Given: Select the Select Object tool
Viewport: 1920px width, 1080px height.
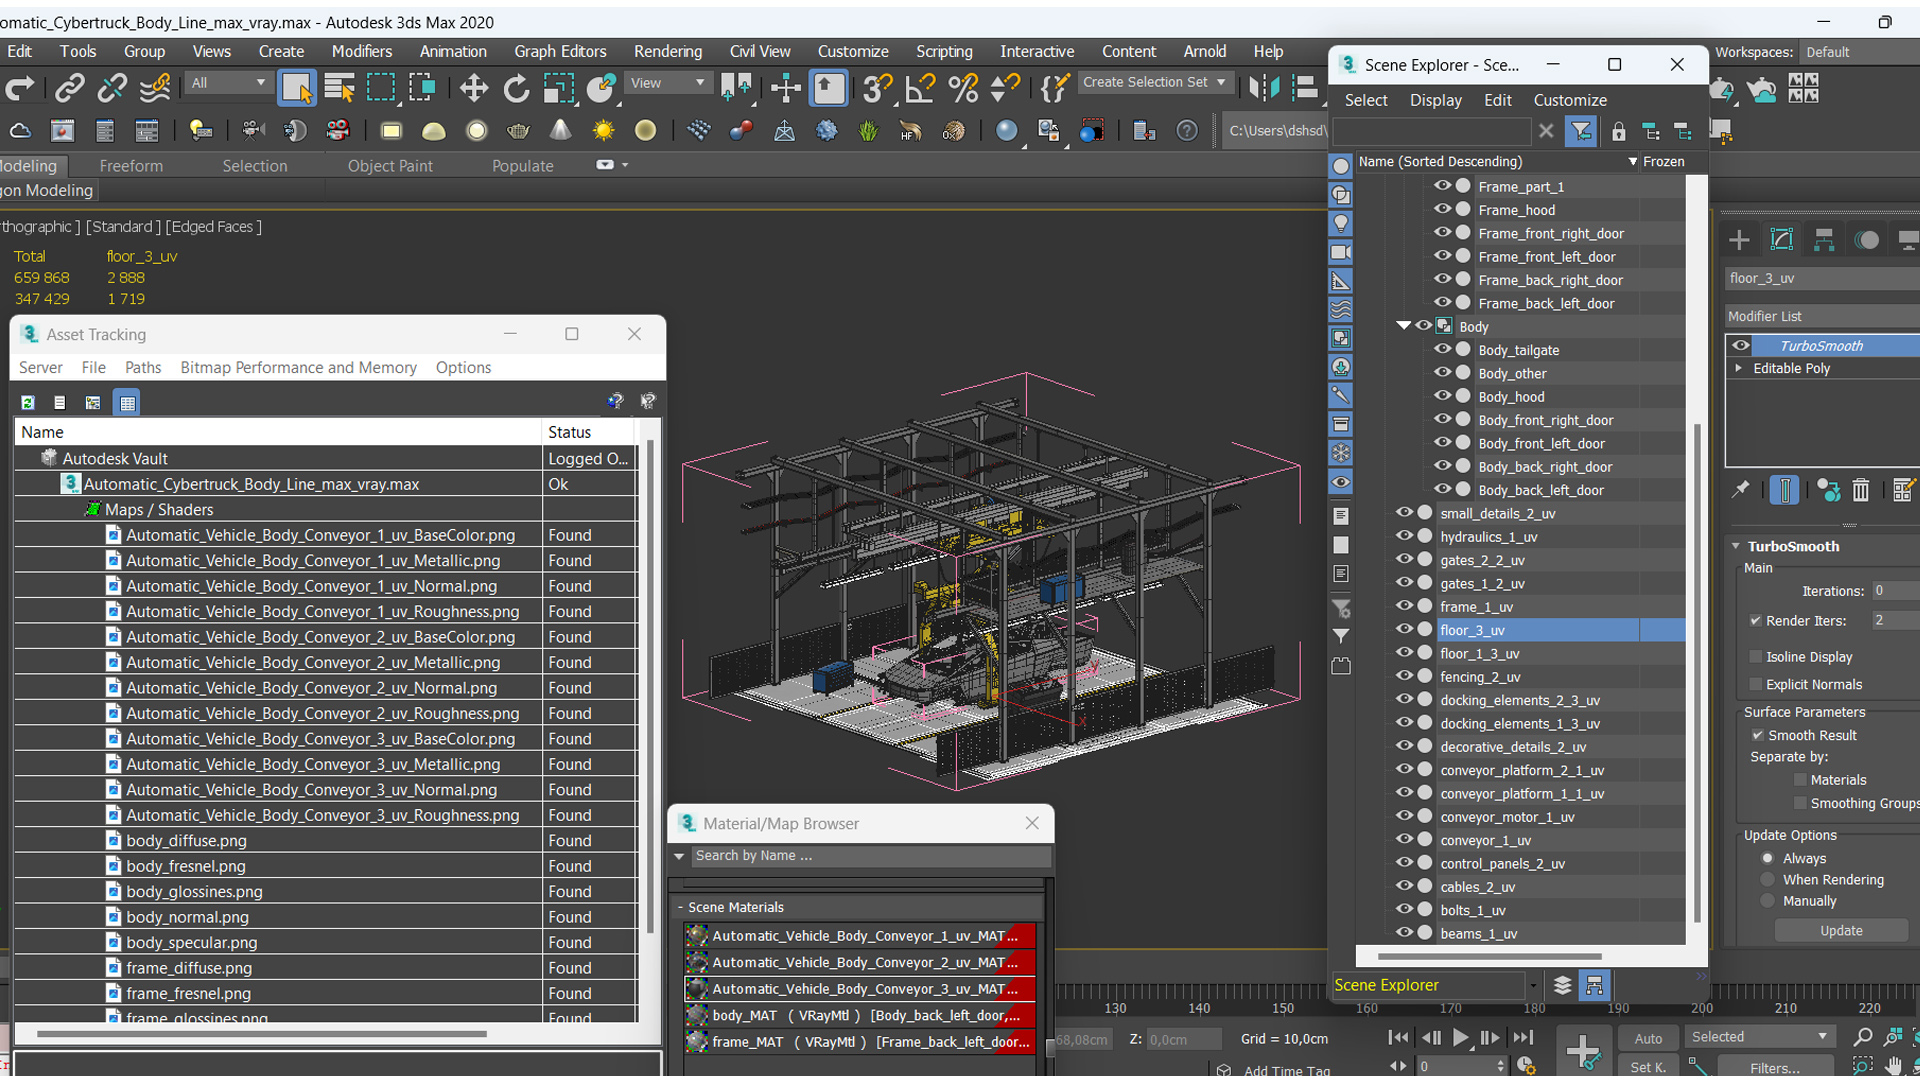Looking at the screenshot, I should click(x=296, y=88).
